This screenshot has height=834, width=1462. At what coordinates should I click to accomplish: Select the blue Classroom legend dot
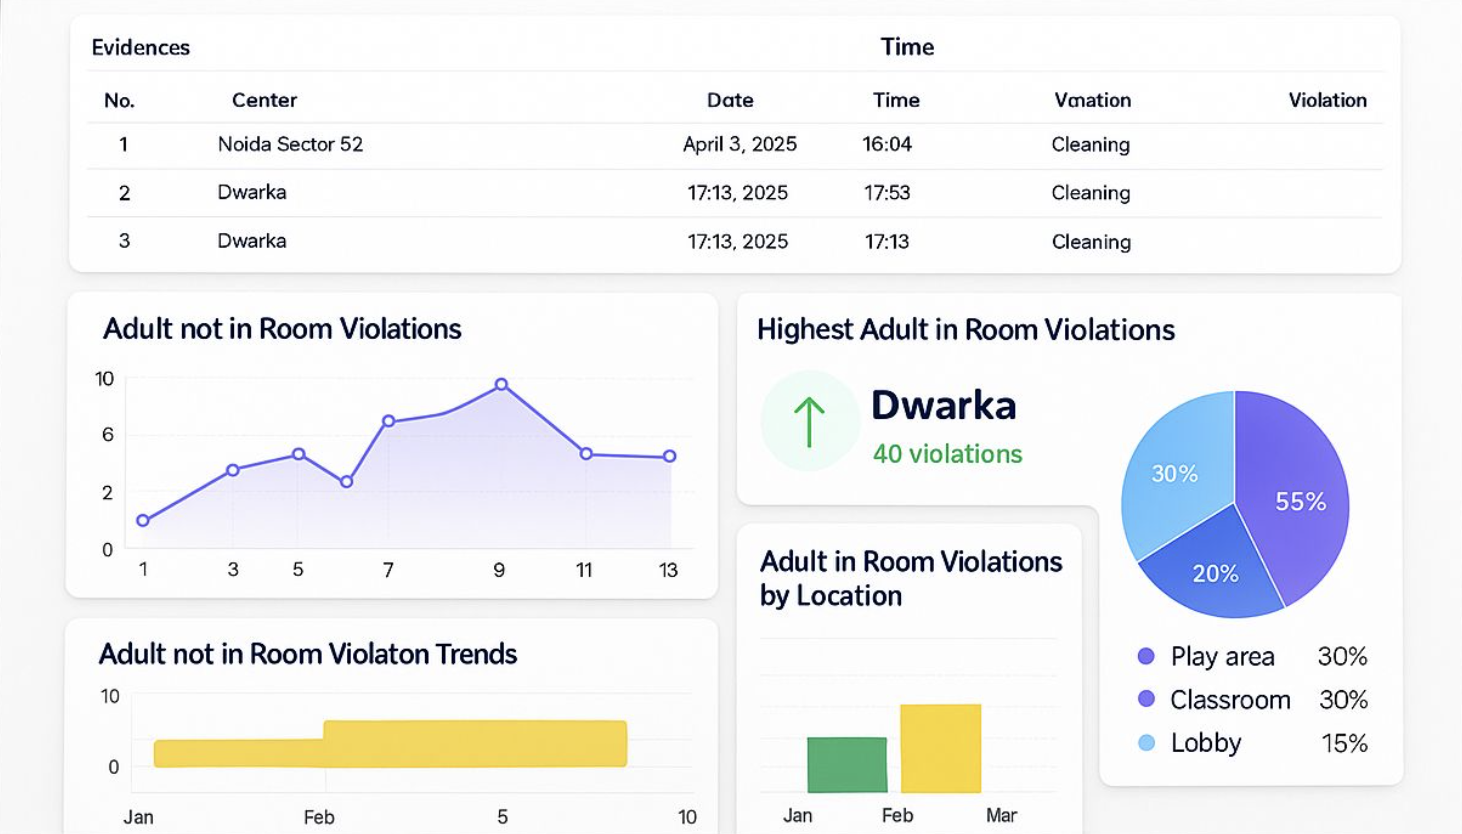coord(1146,700)
